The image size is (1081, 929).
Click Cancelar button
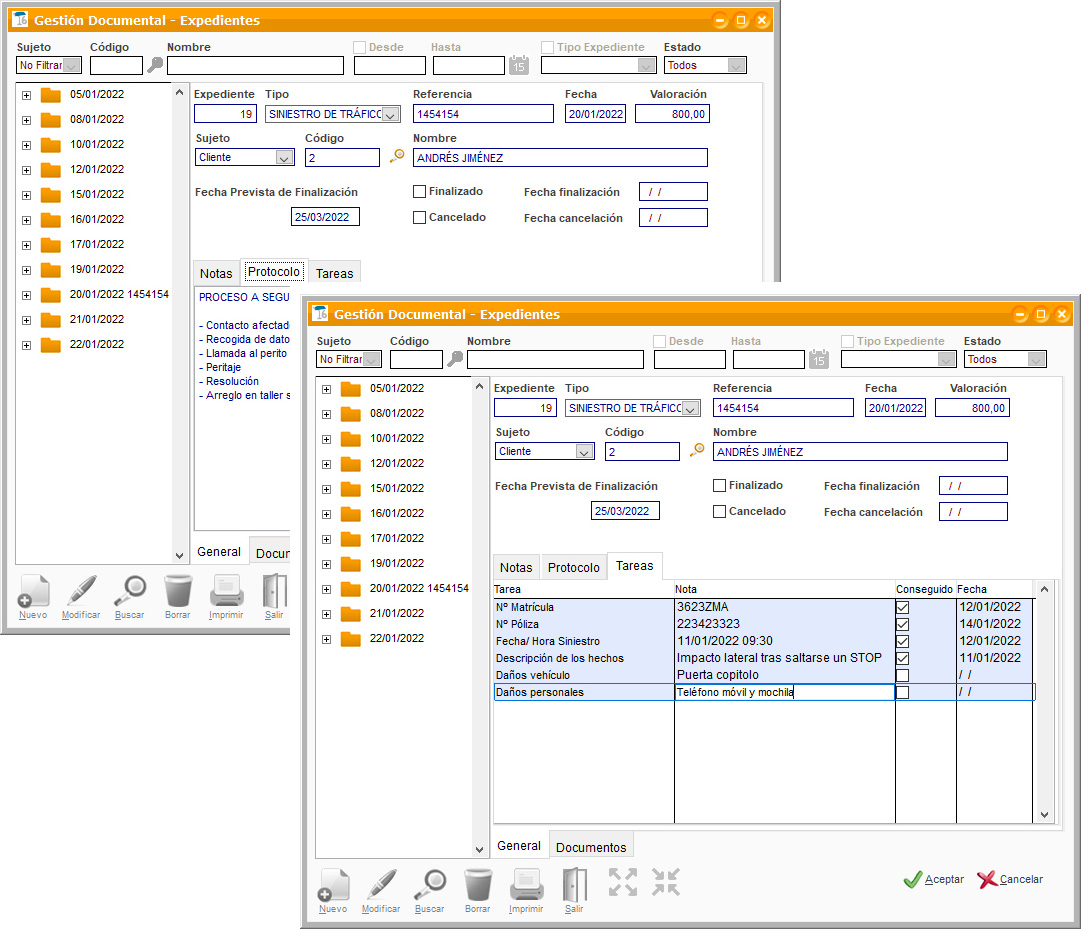1011,879
